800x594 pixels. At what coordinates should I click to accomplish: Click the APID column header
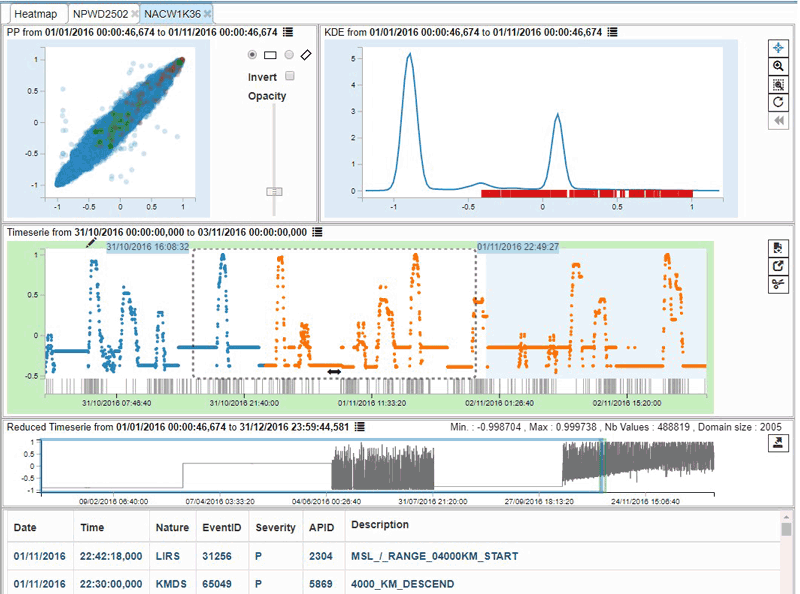[321, 527]
